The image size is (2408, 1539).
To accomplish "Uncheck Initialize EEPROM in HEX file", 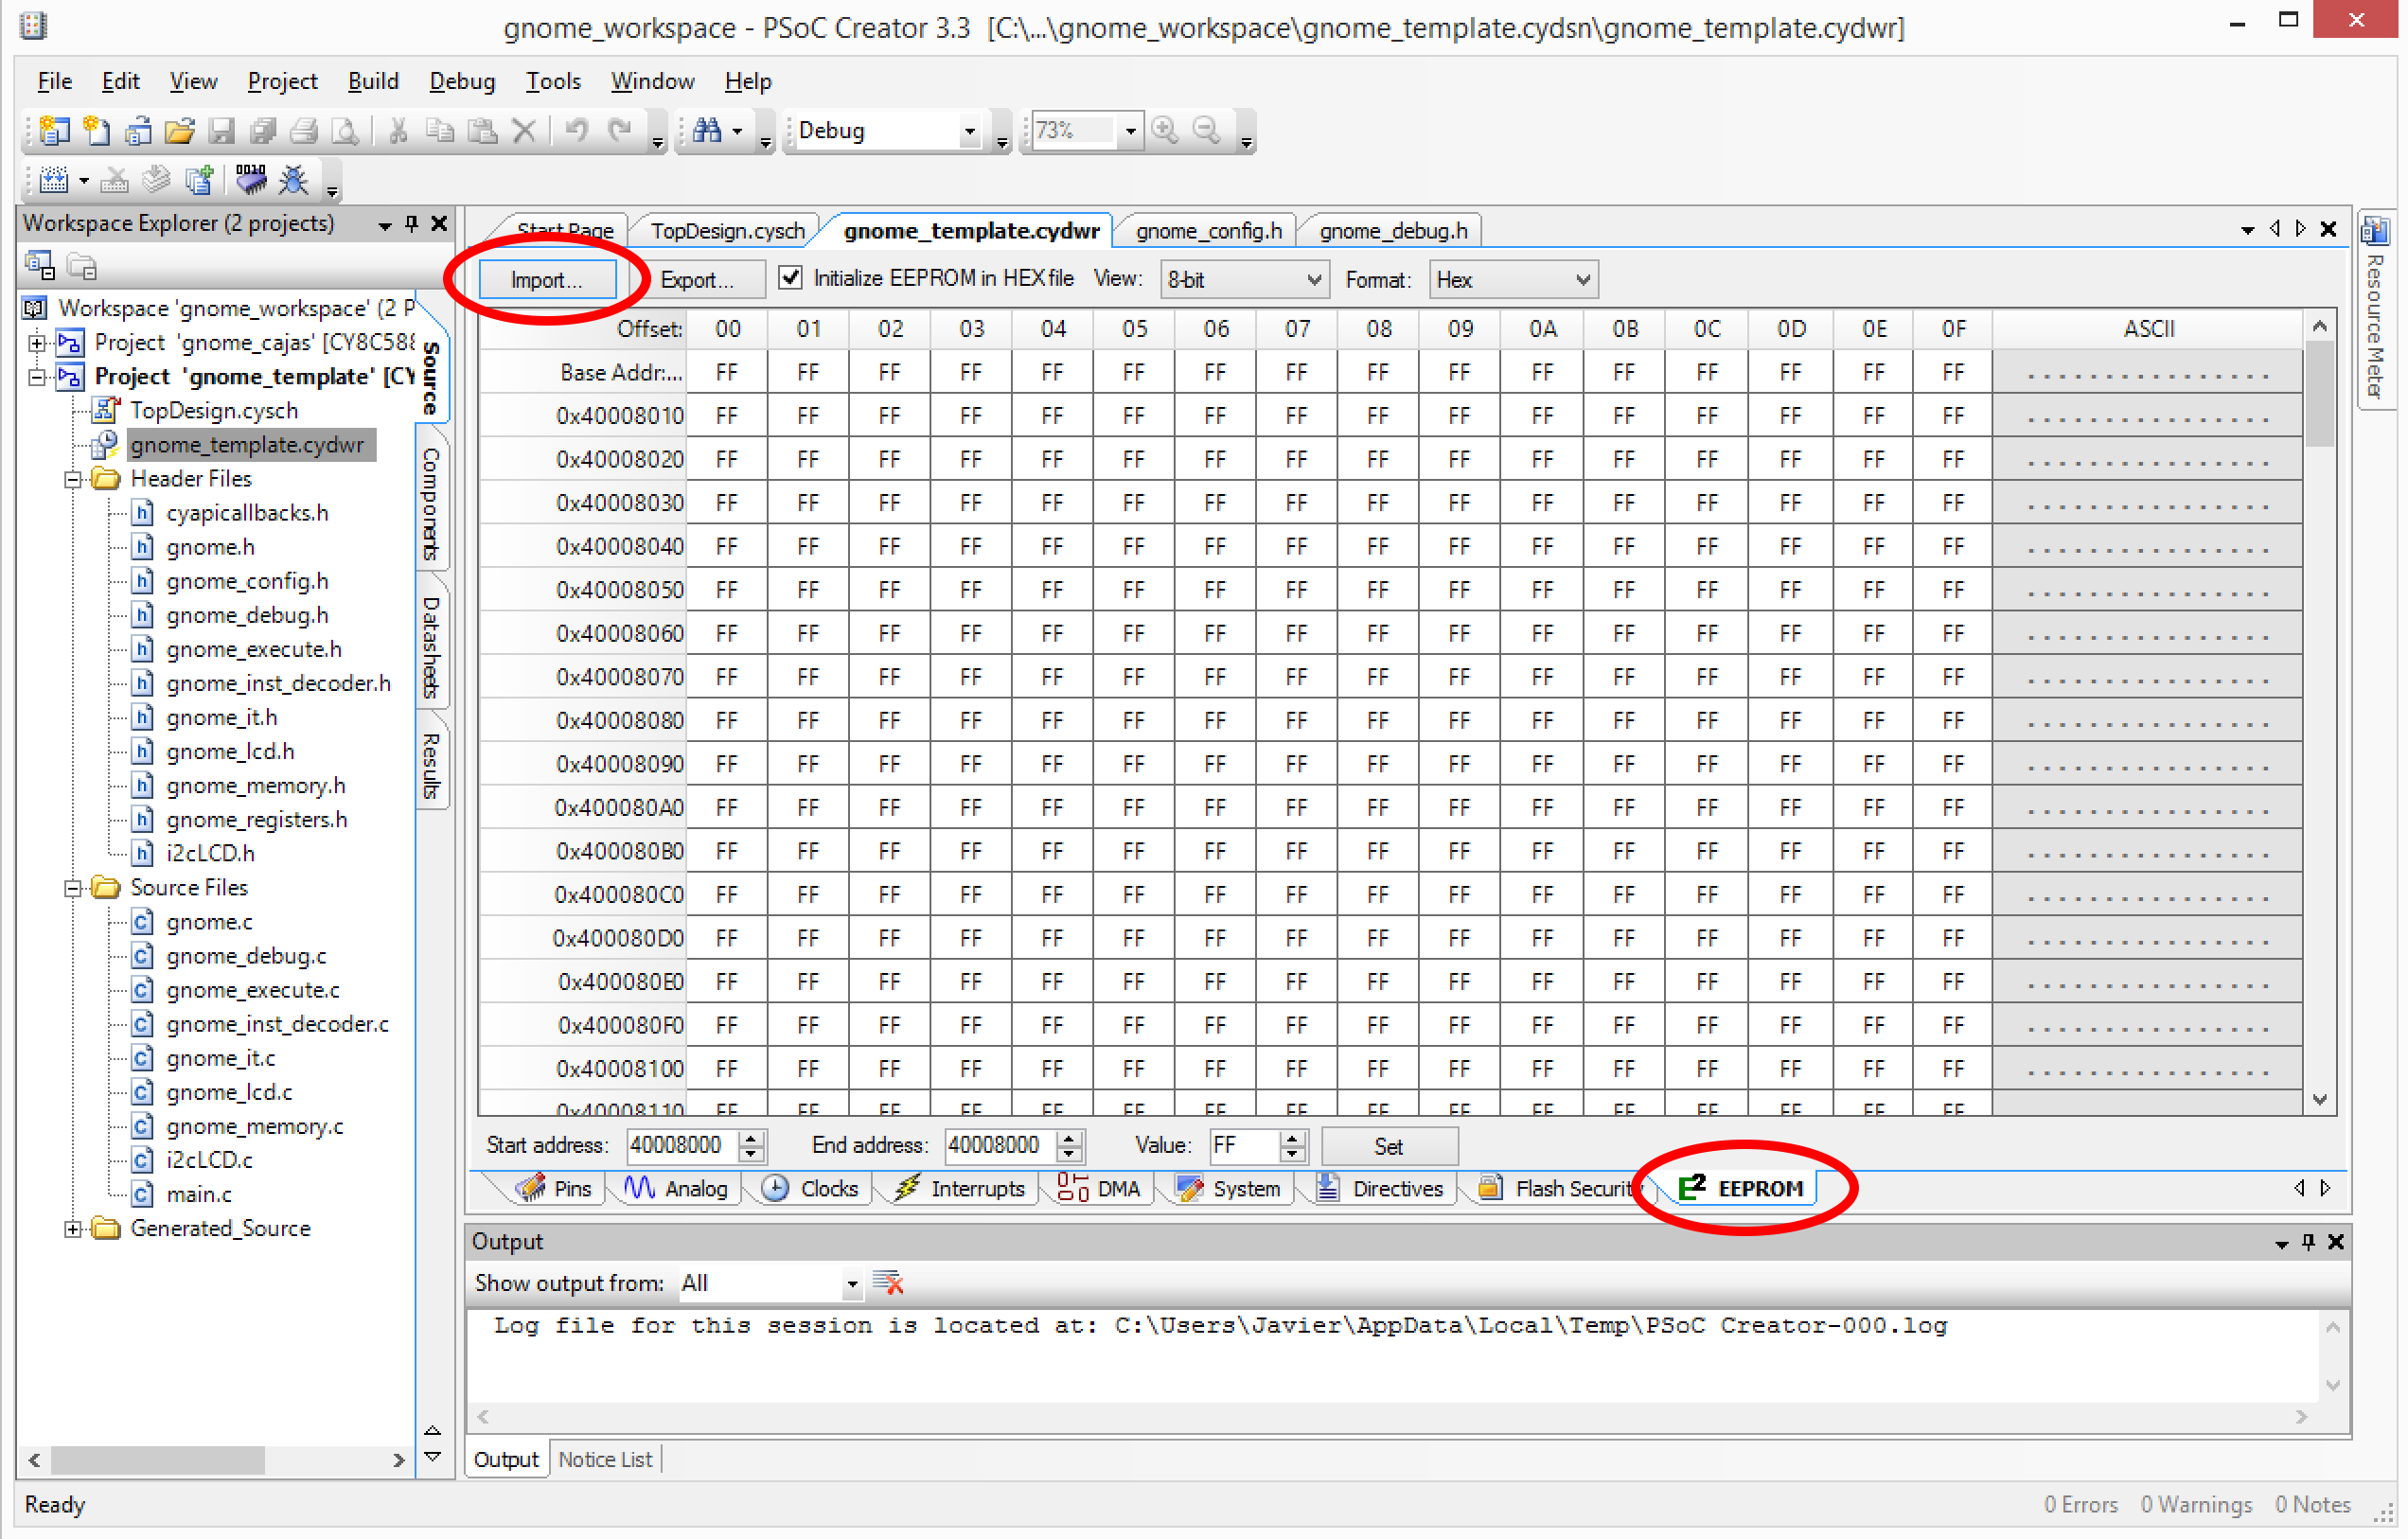I will 790,278.
